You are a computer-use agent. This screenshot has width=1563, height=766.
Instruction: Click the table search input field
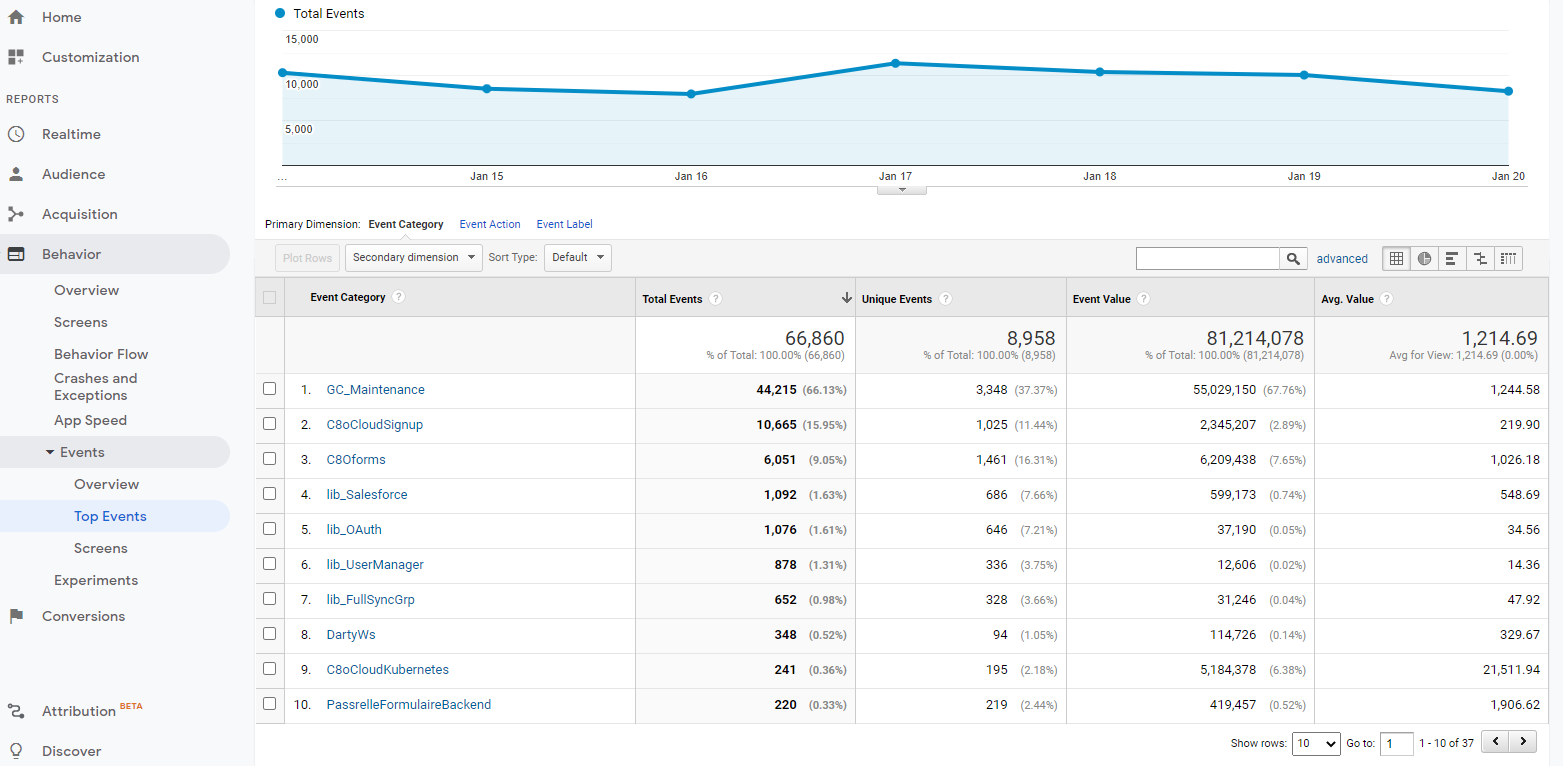tap(1208, 258)
